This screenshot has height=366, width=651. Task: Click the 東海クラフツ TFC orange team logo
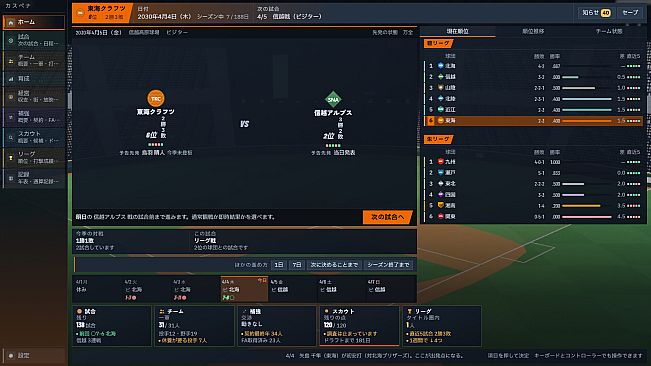tap(156, 98)
